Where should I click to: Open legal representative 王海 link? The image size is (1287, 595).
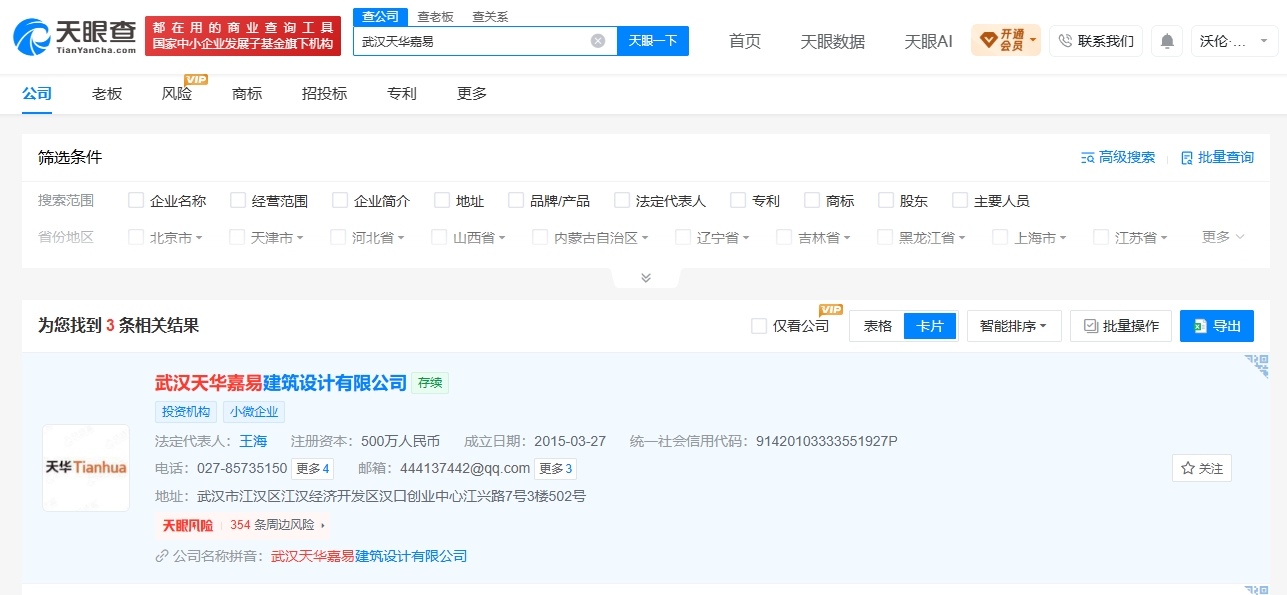(254, 441)
